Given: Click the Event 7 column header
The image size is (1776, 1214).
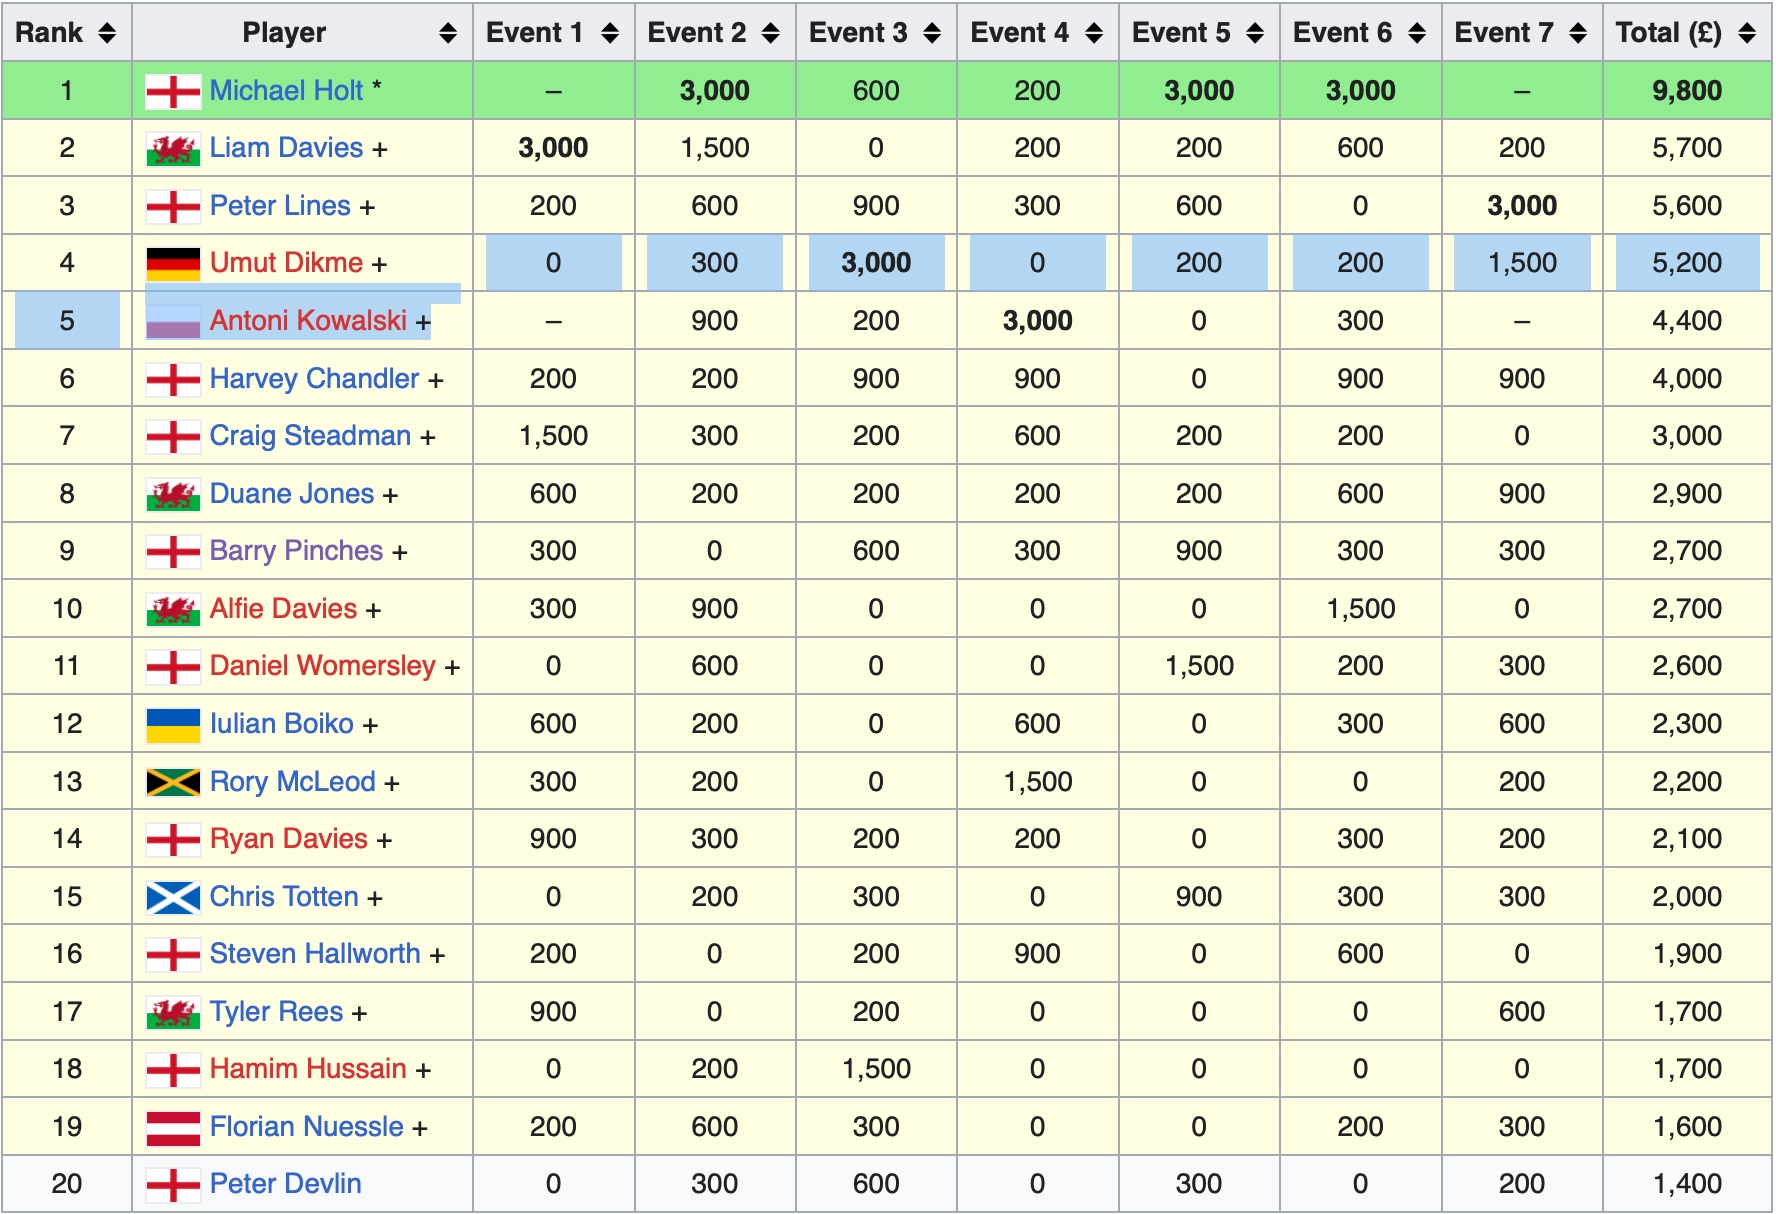Looking at the screenshot, I should 1504,33.
